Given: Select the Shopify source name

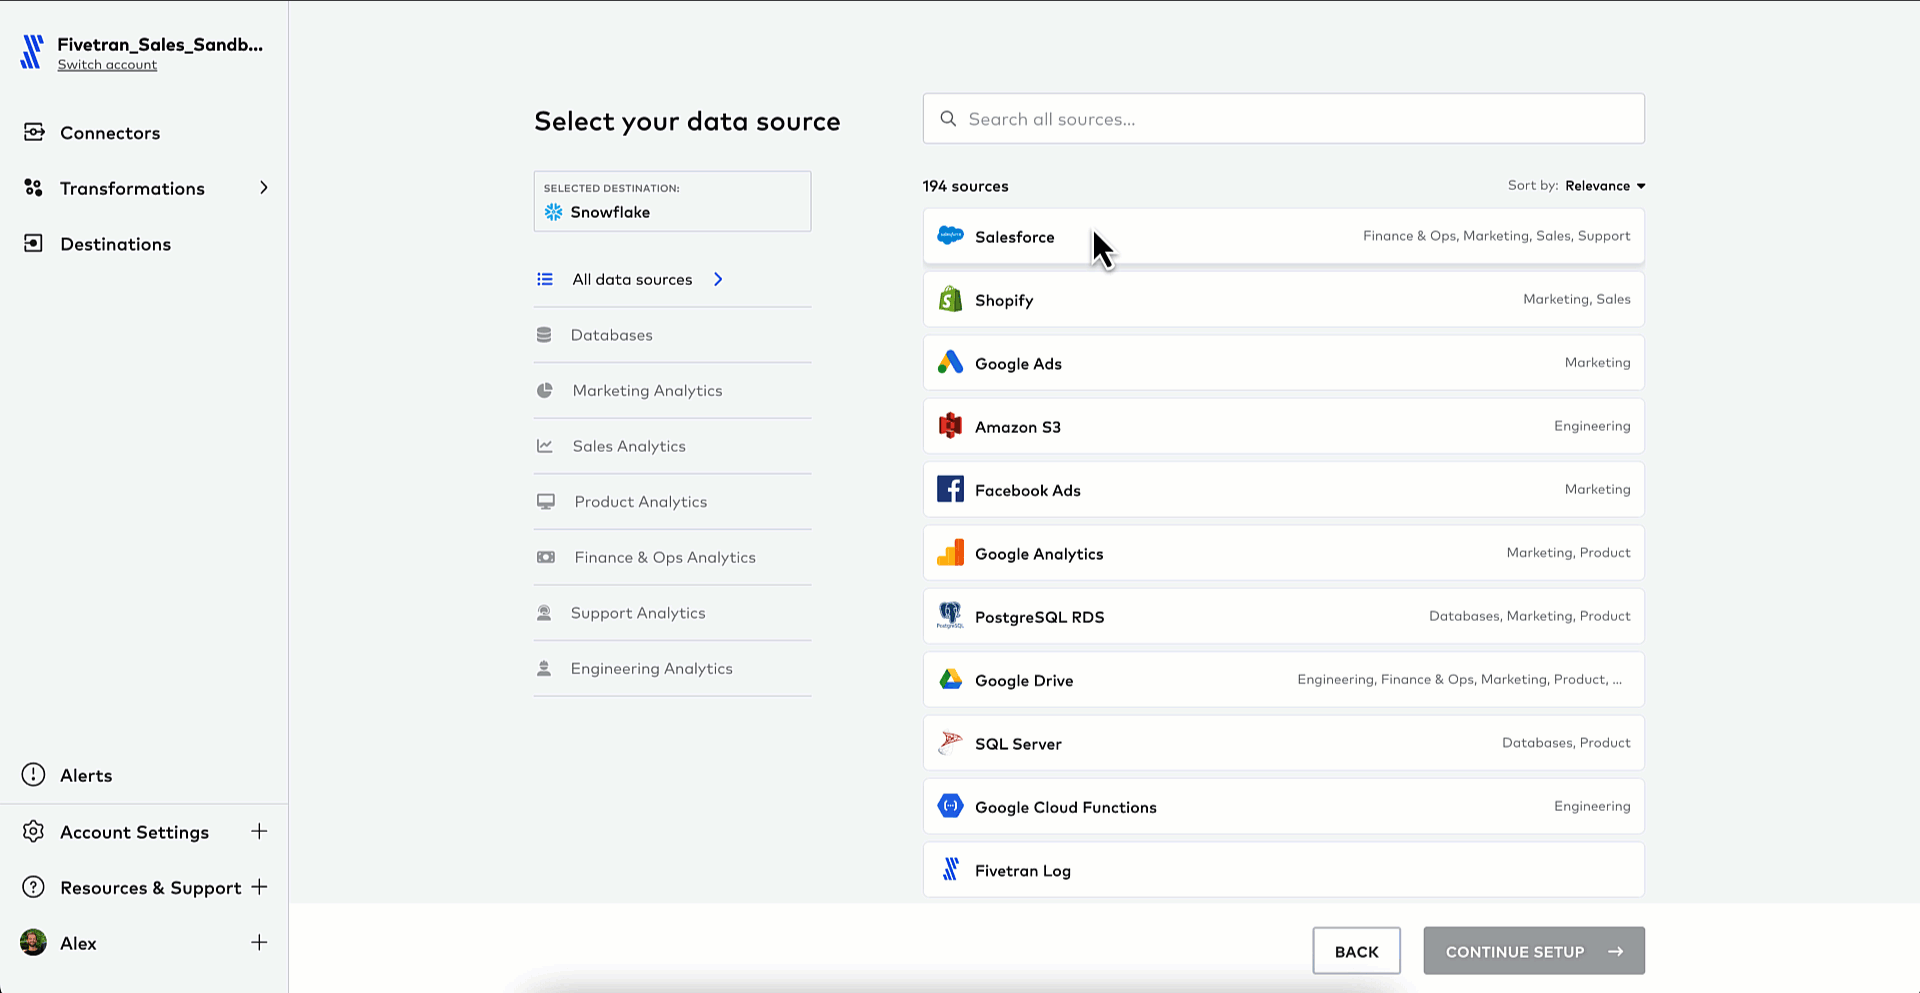Looking at the screenshot, I should pyautogui.click(x=1004, y=300).
